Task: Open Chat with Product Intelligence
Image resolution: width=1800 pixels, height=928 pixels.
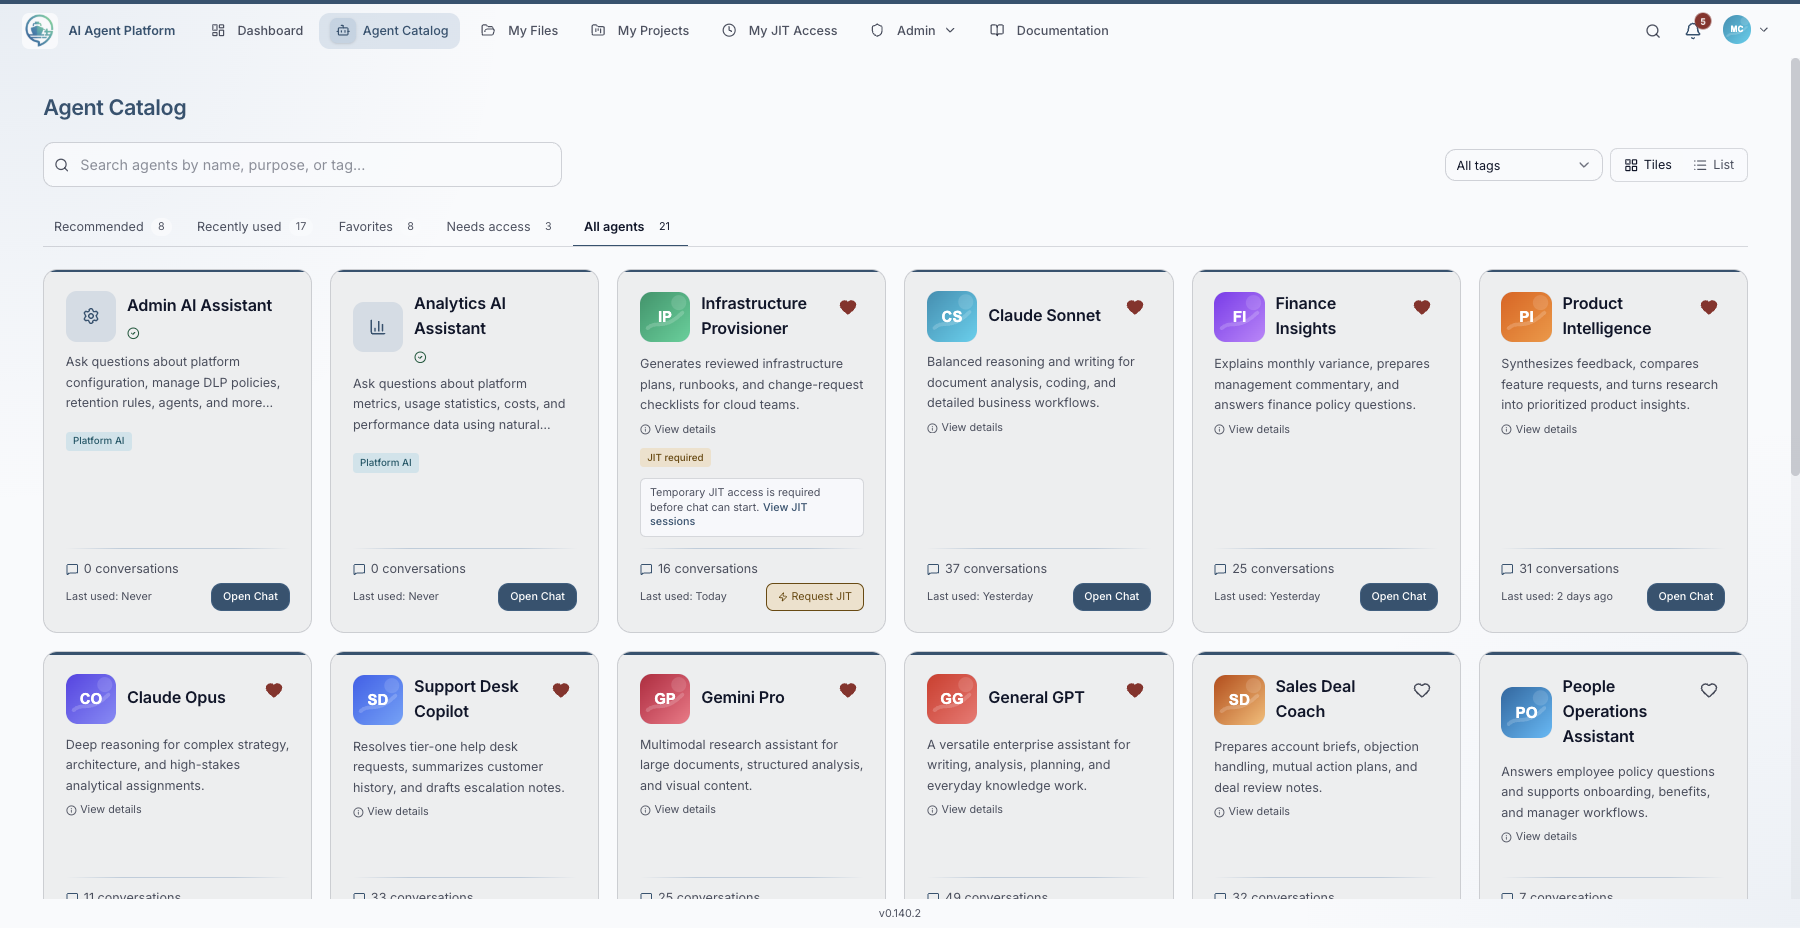Action: [x=1685, y=597]
